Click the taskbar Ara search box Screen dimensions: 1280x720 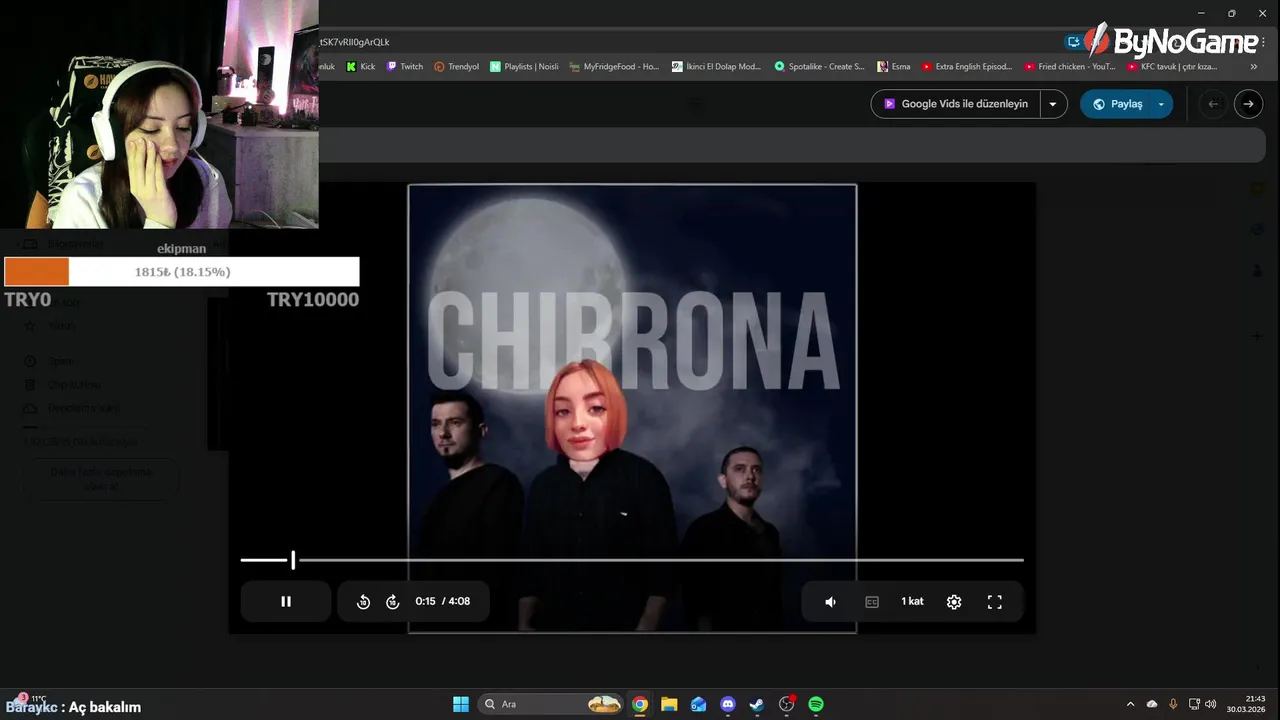tap(551, 704)
